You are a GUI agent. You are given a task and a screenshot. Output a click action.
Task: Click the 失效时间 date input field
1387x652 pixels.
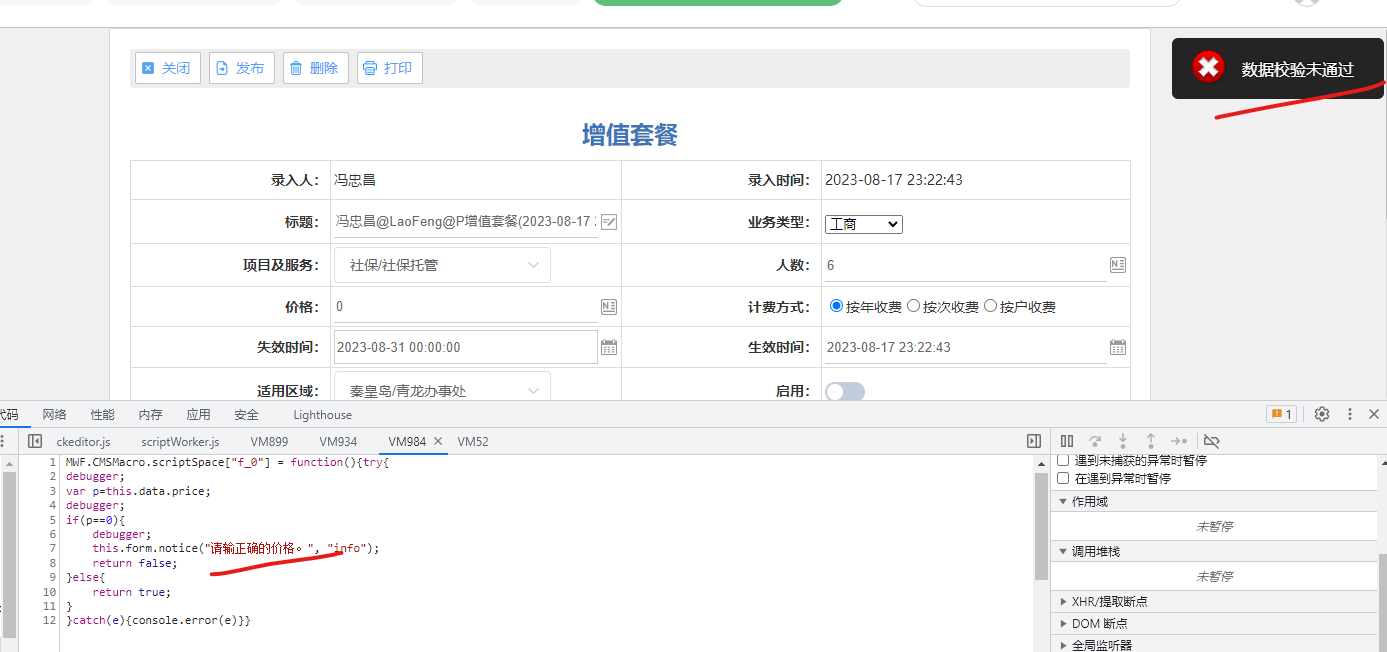[x=466, y=347]
